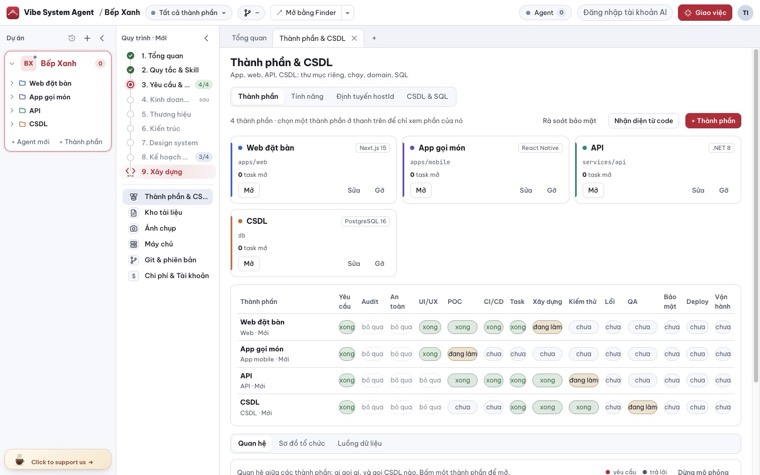Click Mở on the CSDL card

[249, 264]
